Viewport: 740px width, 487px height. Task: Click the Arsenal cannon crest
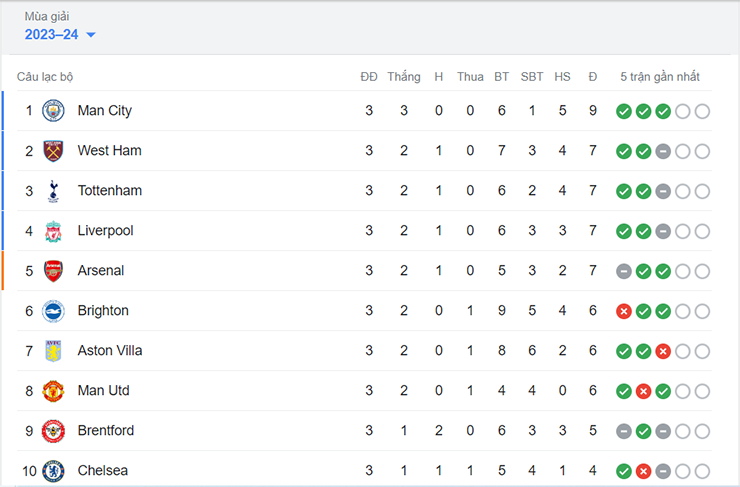click(53, 271)
